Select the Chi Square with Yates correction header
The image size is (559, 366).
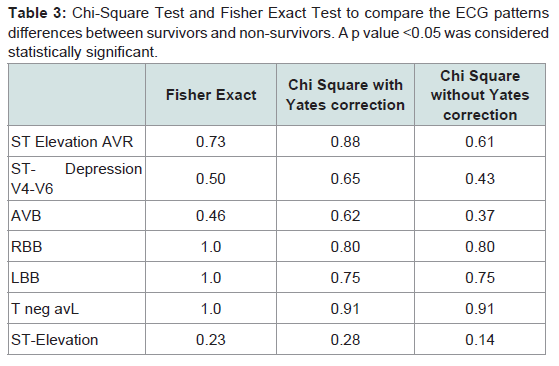point(345,95)
